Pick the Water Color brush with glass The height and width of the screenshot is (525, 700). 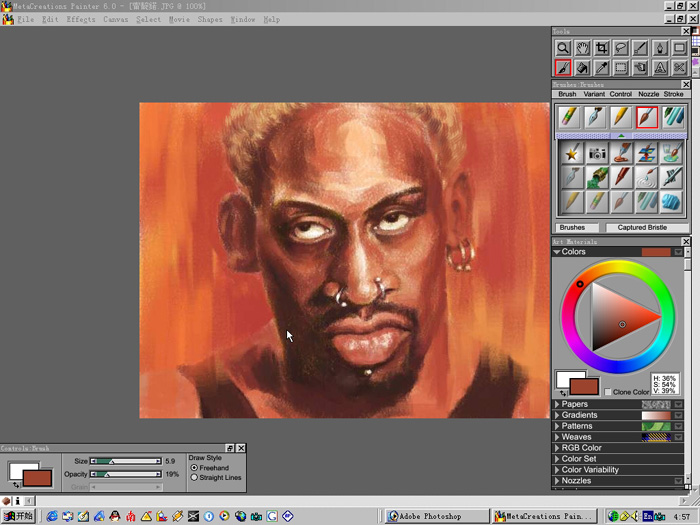click(672, 153)
